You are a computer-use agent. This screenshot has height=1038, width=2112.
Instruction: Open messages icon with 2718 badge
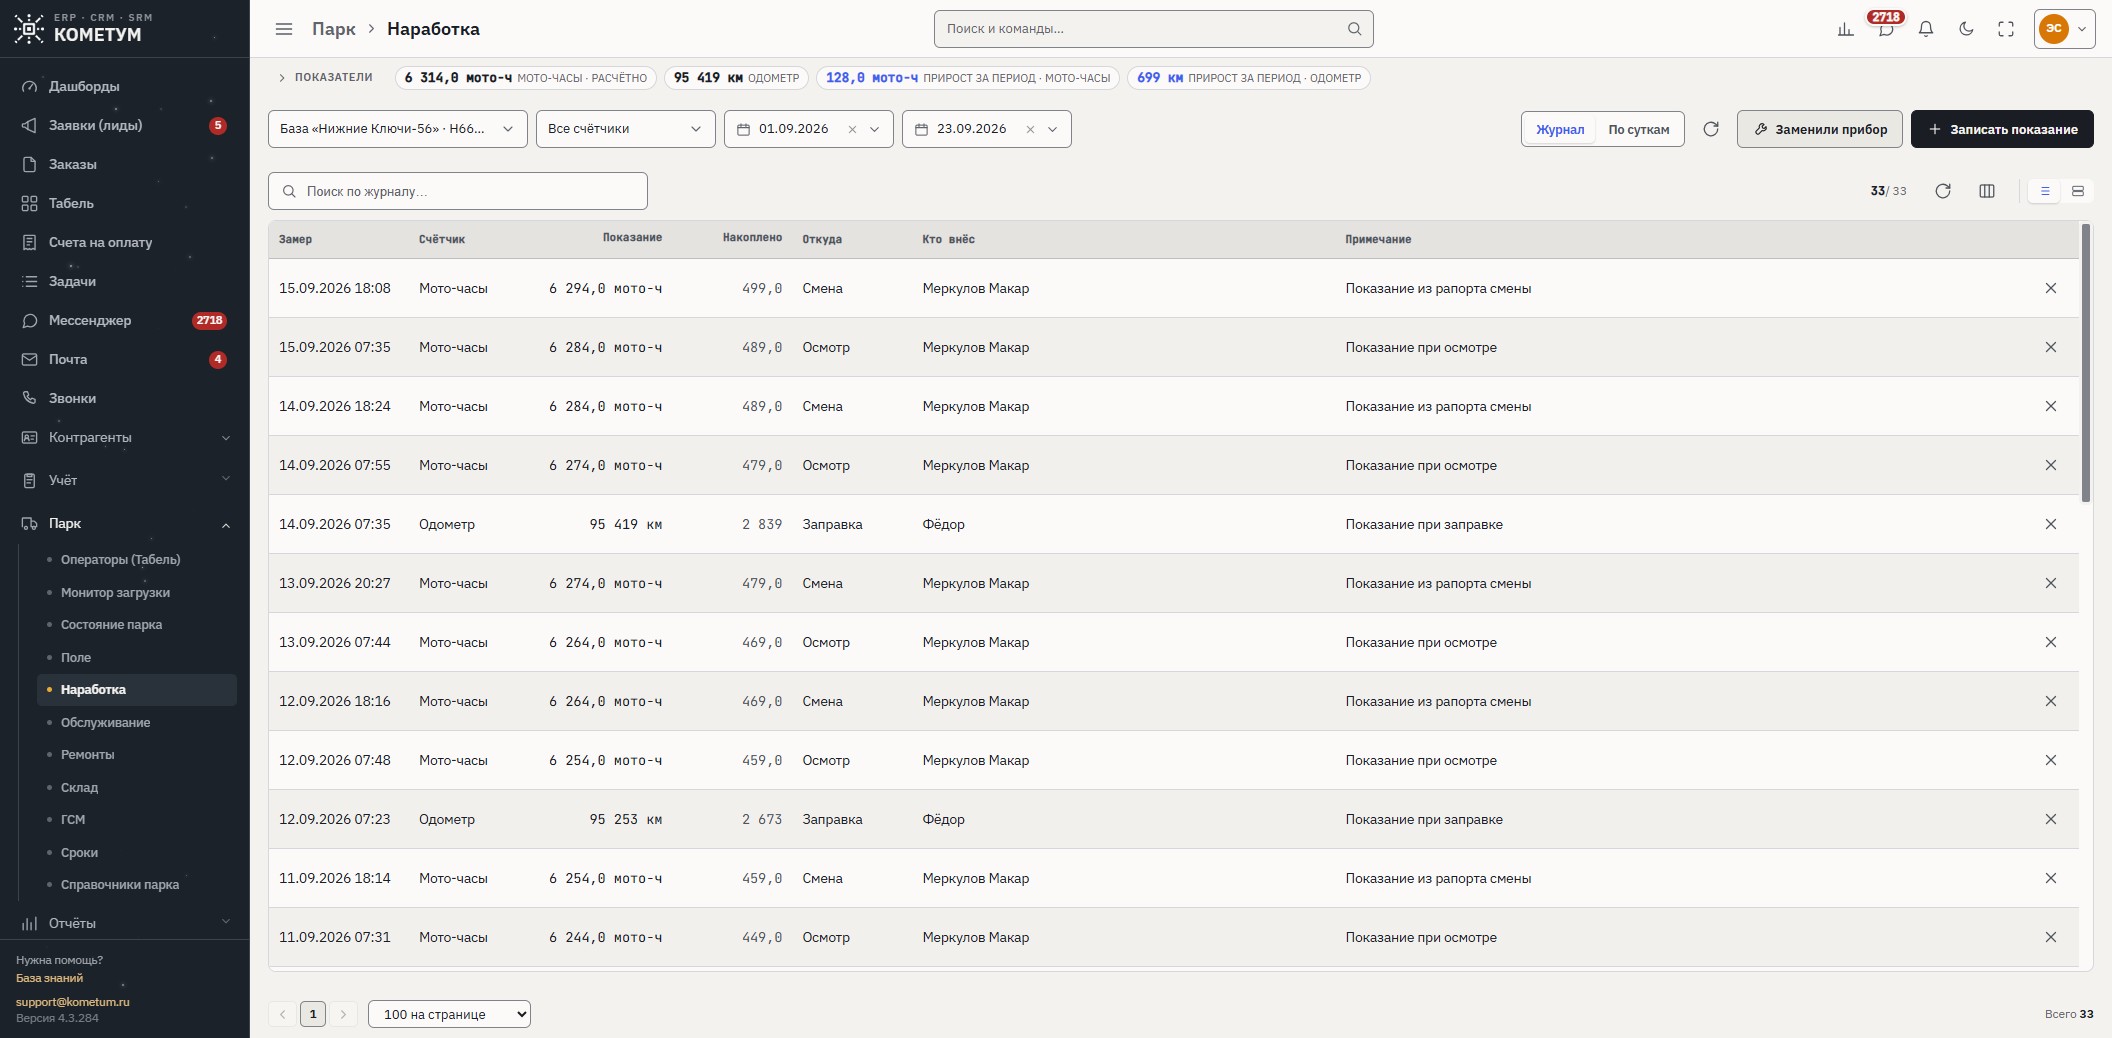(x=1886, y=29)
